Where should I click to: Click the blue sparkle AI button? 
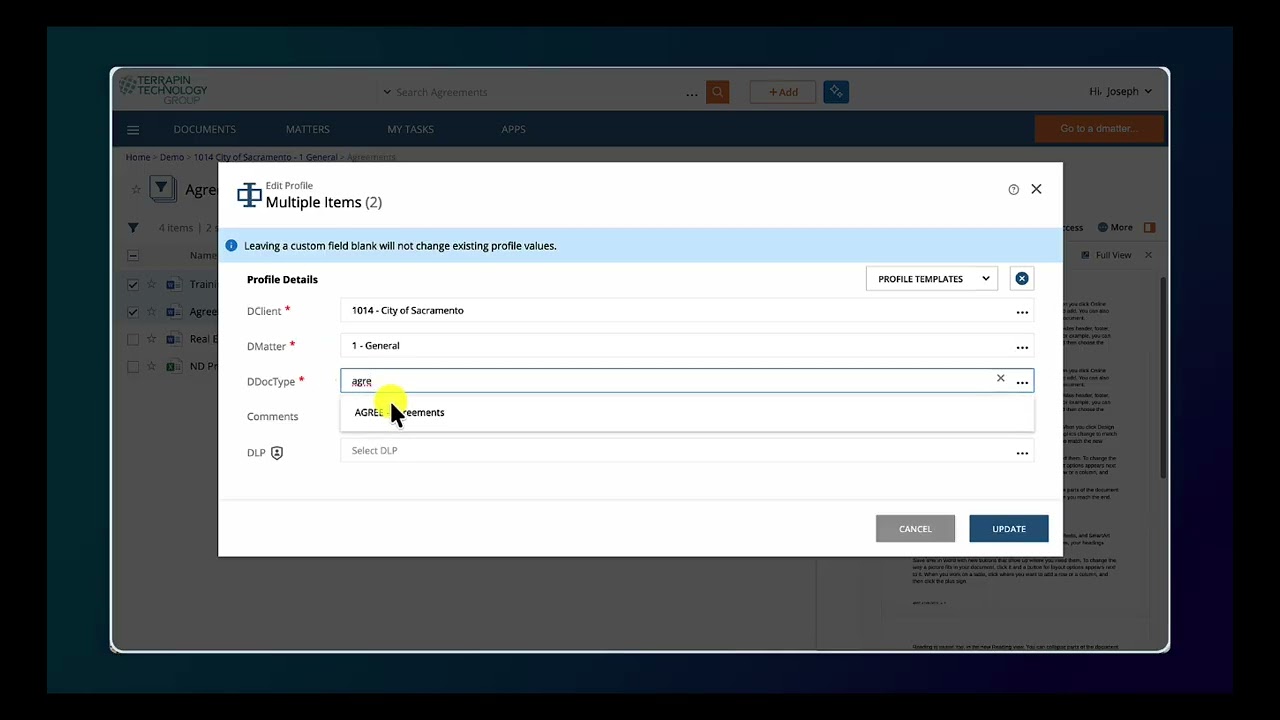[836, 92]
